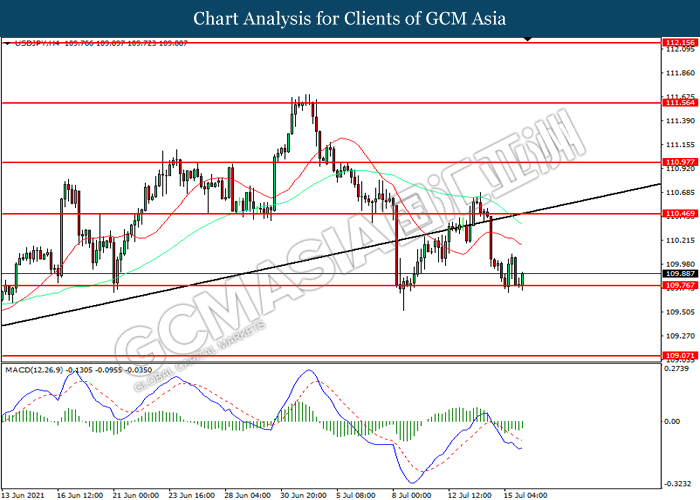The width and height of the screenshot is (700, 500).
Task: Click the 110.685 price scale value
Action: tap(680, 192)
